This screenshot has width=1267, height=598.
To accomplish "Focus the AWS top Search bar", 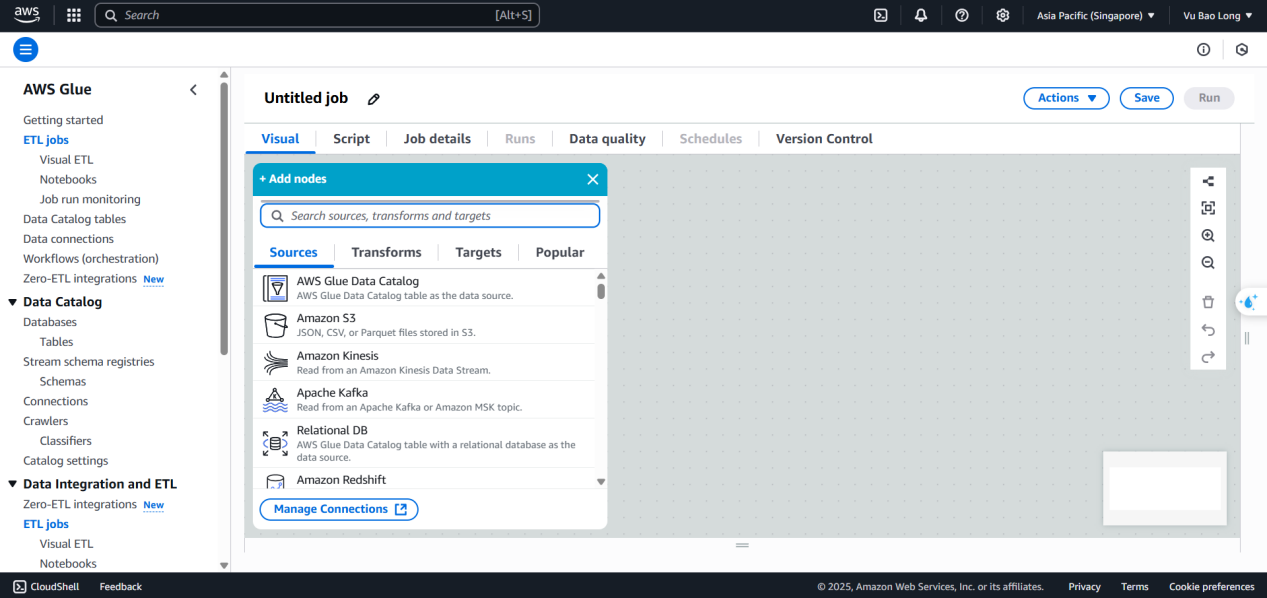I will coord(317,15).
